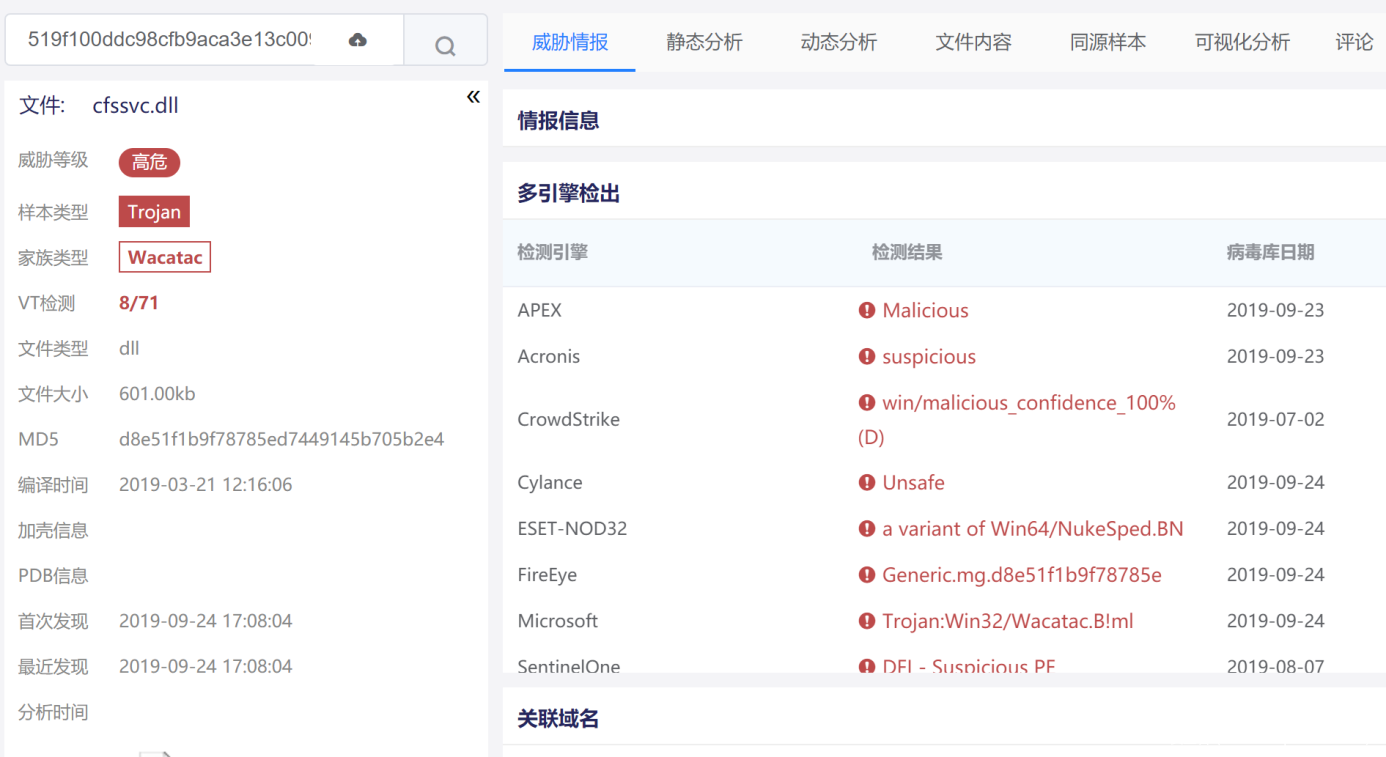Click the APEX engine row name
This screenshot has height=757, width=1386.
pos(540,310)
